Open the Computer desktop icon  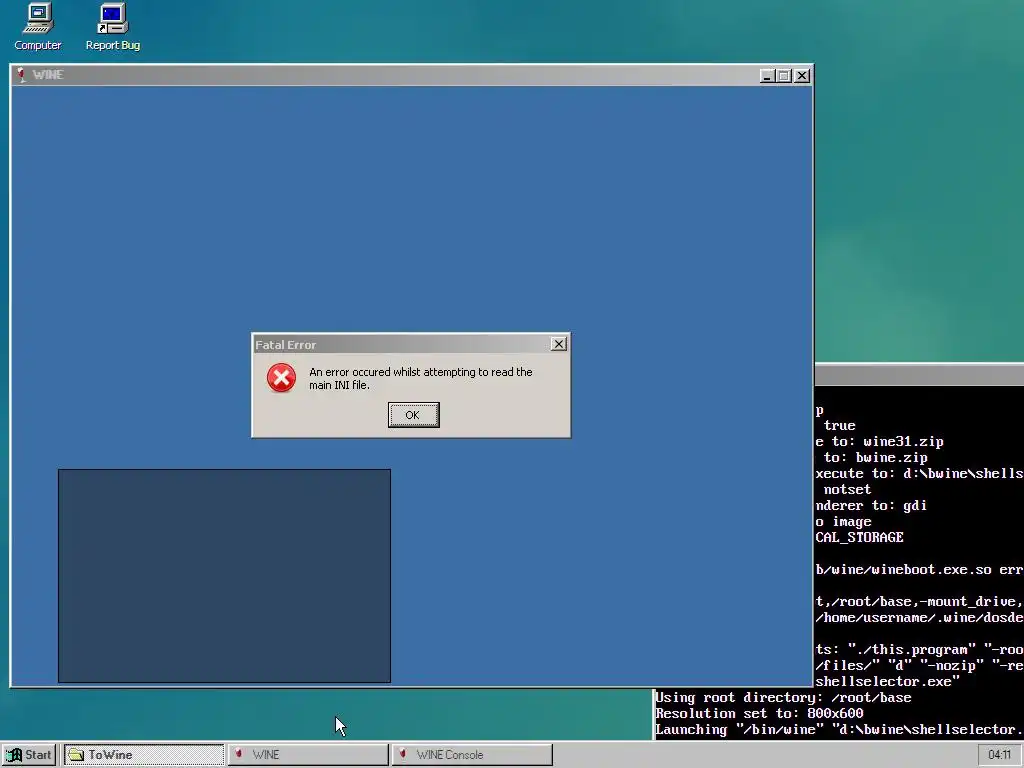(38, 27)
